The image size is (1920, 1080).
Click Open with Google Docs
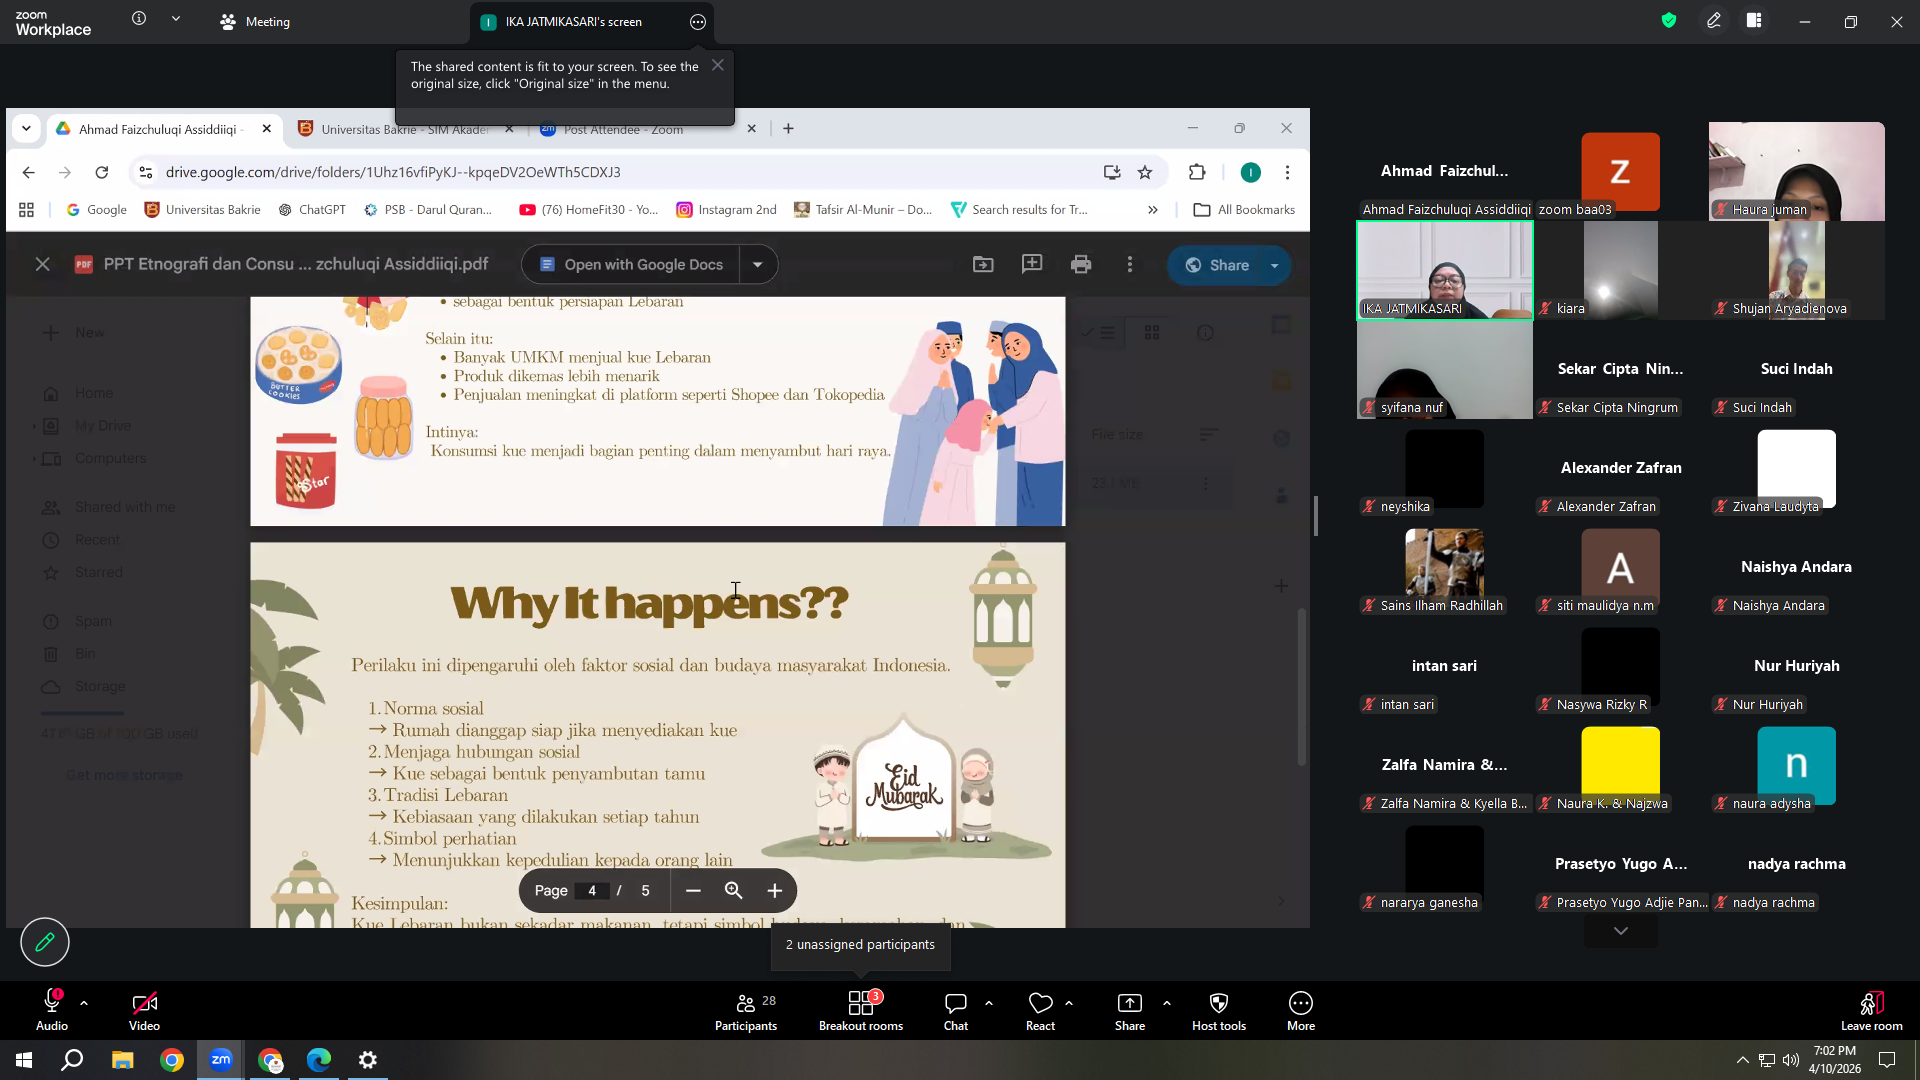click(x=631, y=264)
